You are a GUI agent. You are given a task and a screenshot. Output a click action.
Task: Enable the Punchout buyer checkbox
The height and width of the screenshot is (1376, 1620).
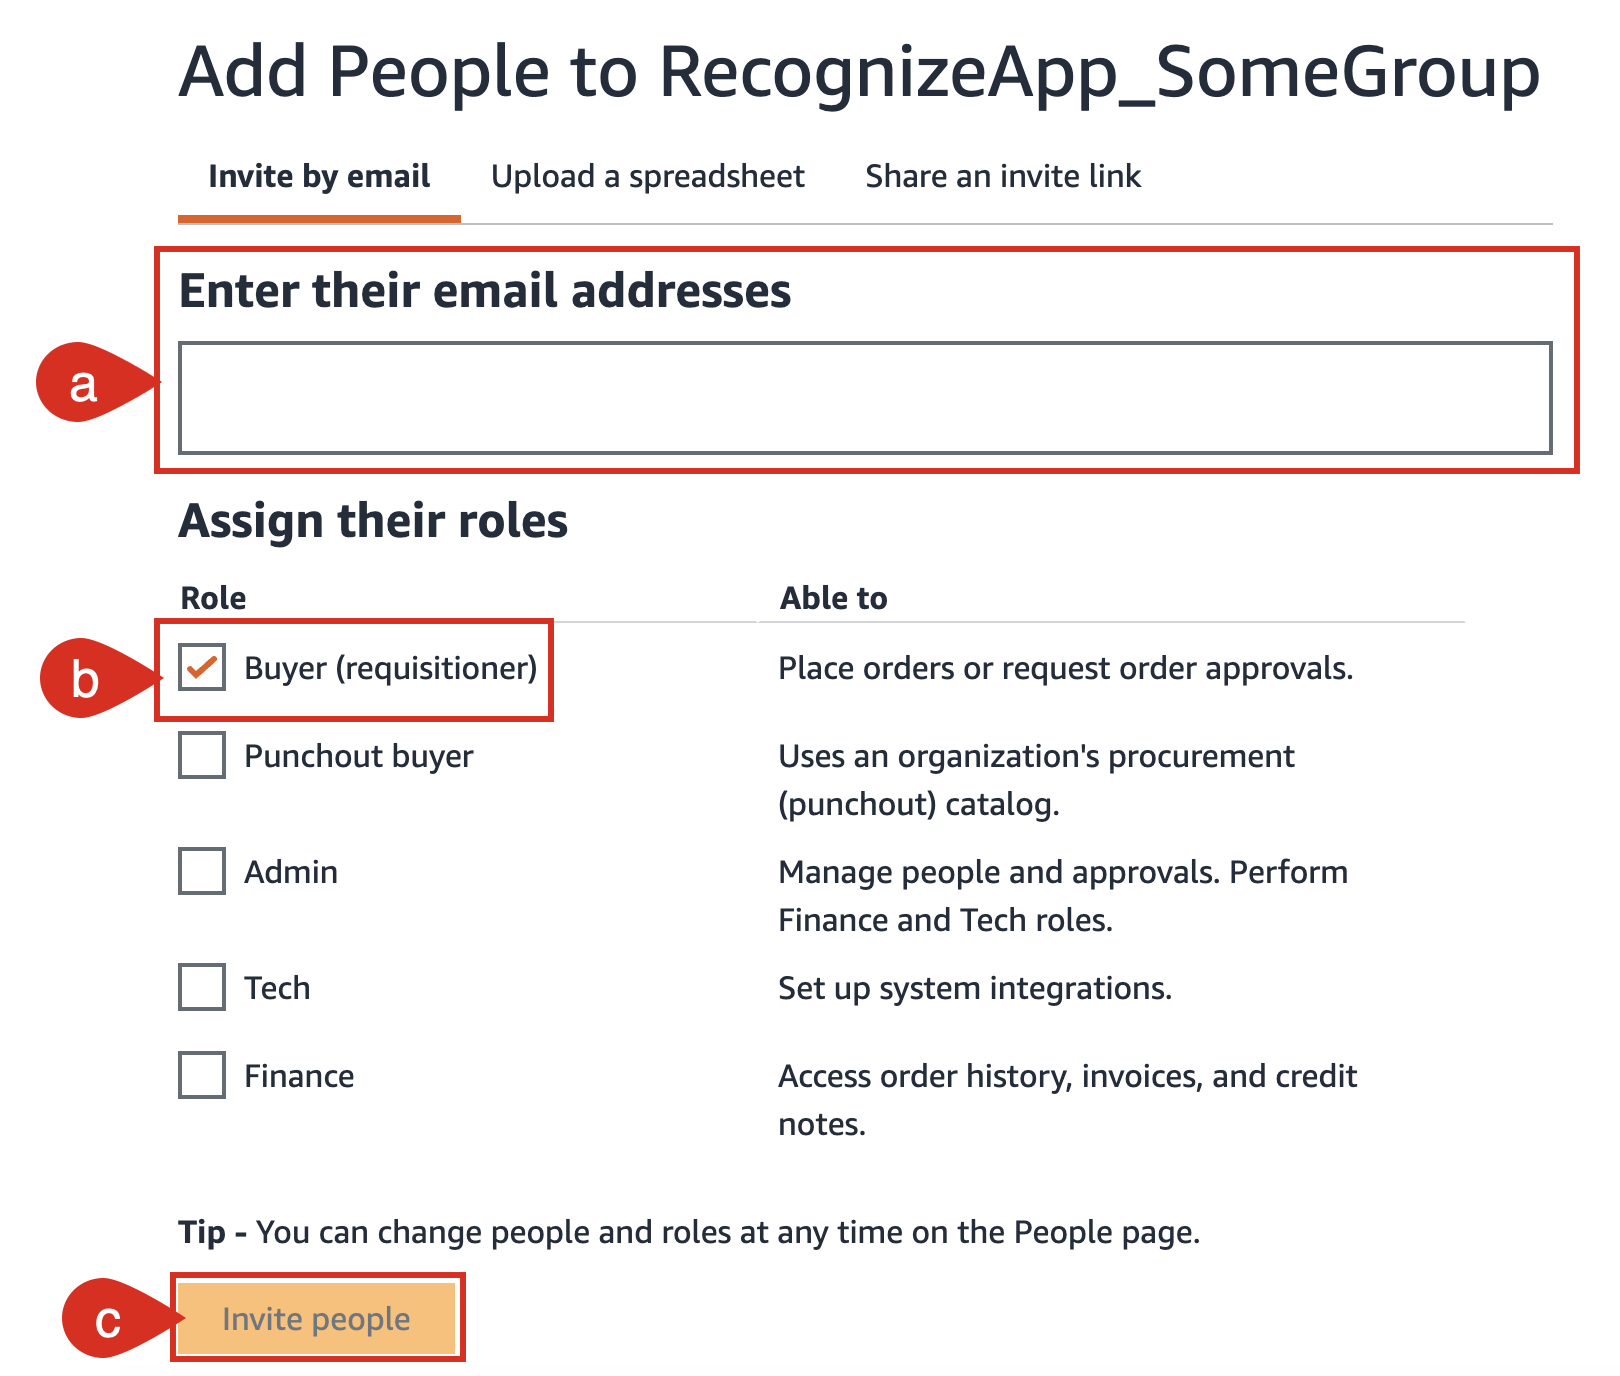[202, 755]
